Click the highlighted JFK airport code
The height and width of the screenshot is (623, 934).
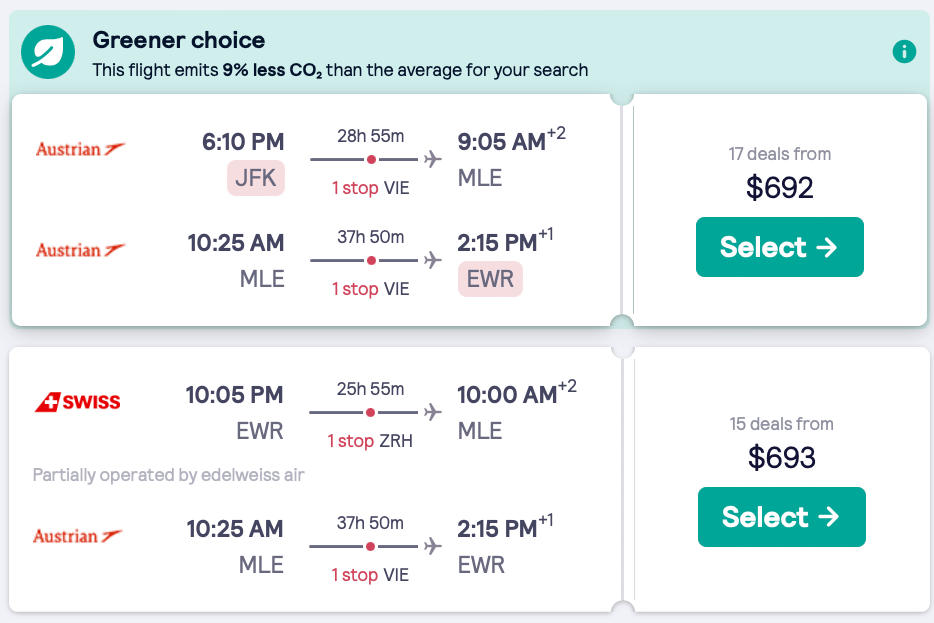[256, 179]
